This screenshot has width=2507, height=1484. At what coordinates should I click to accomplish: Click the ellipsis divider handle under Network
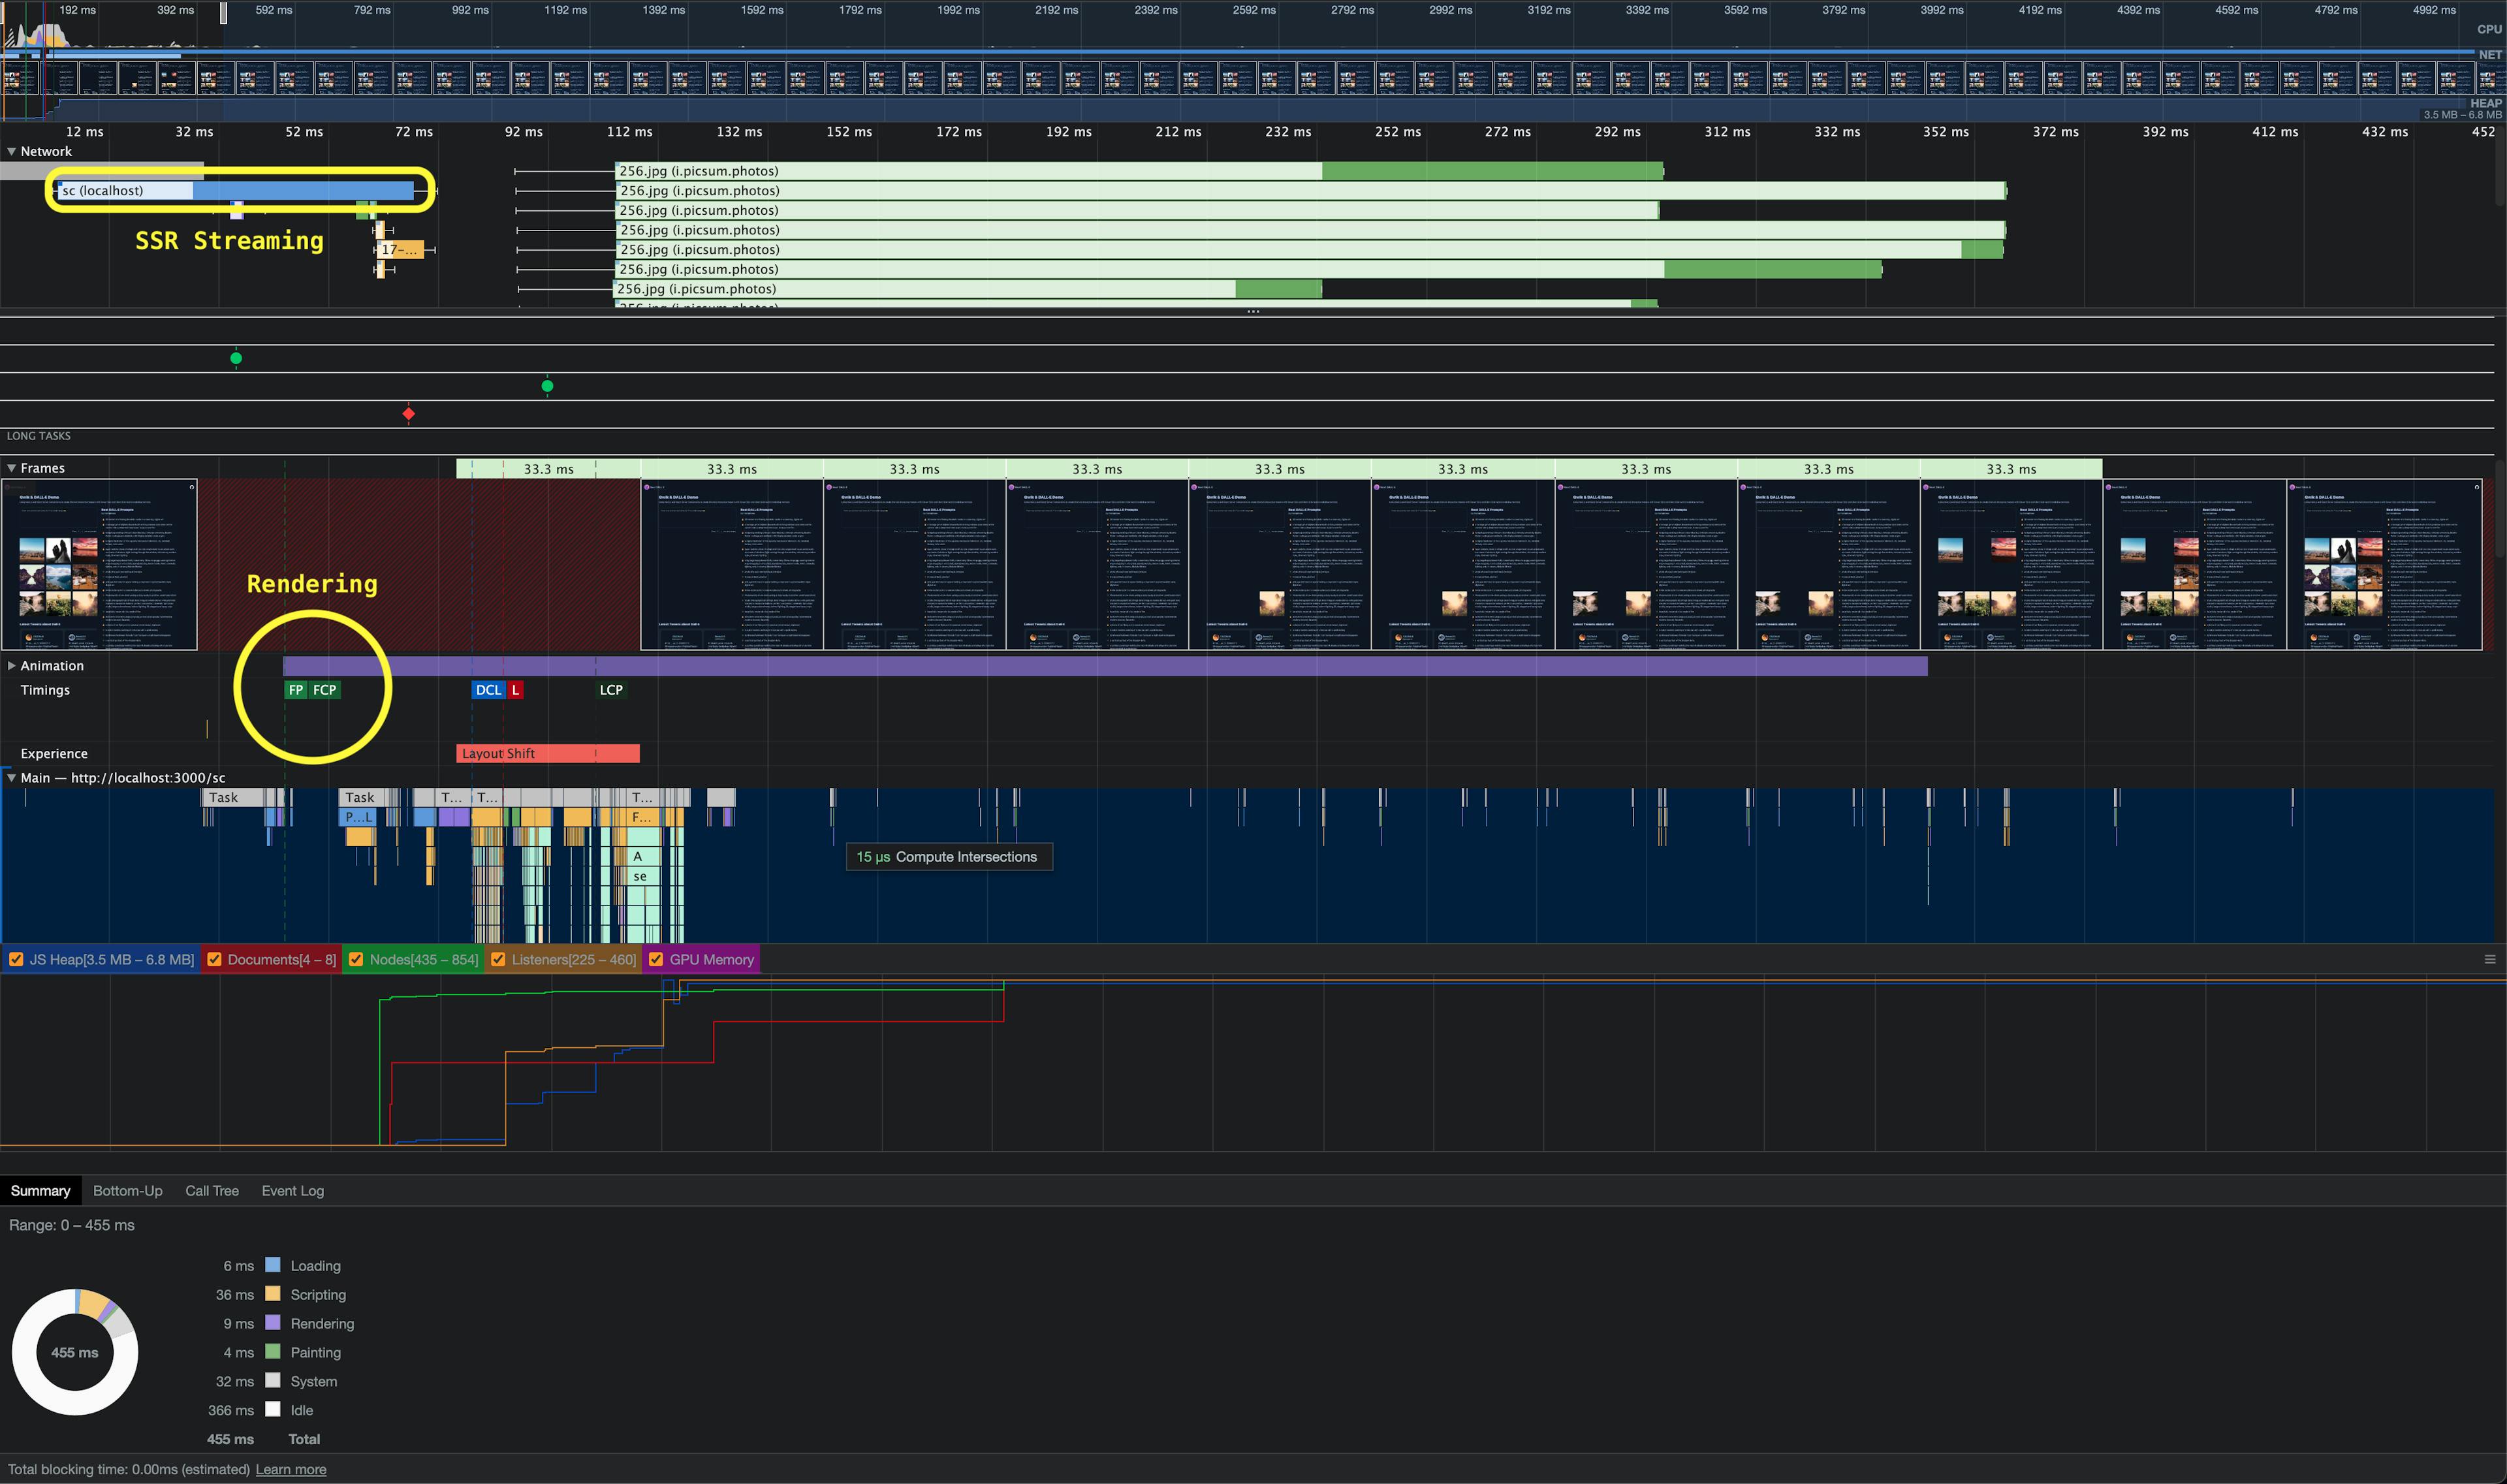pos(1253,312)
